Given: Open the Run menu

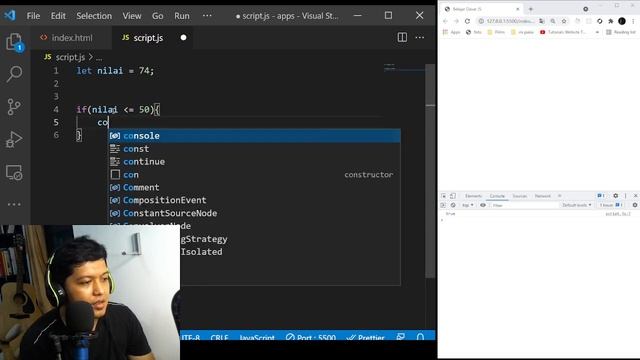Looking at the screenshot, I should coord(182,16).
